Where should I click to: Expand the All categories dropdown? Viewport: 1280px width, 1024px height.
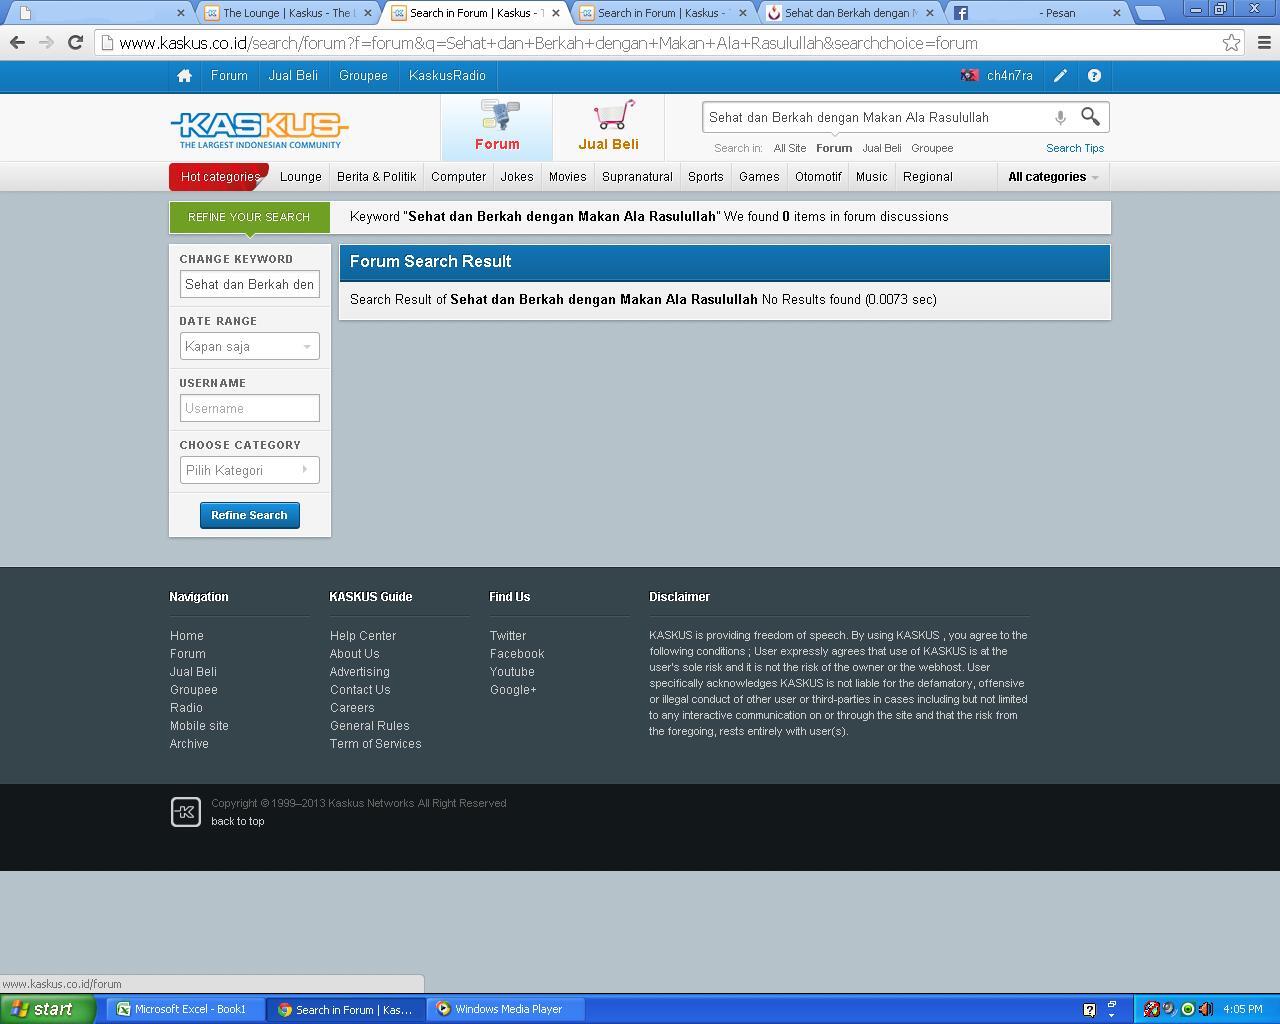[x=1053, y=177]
